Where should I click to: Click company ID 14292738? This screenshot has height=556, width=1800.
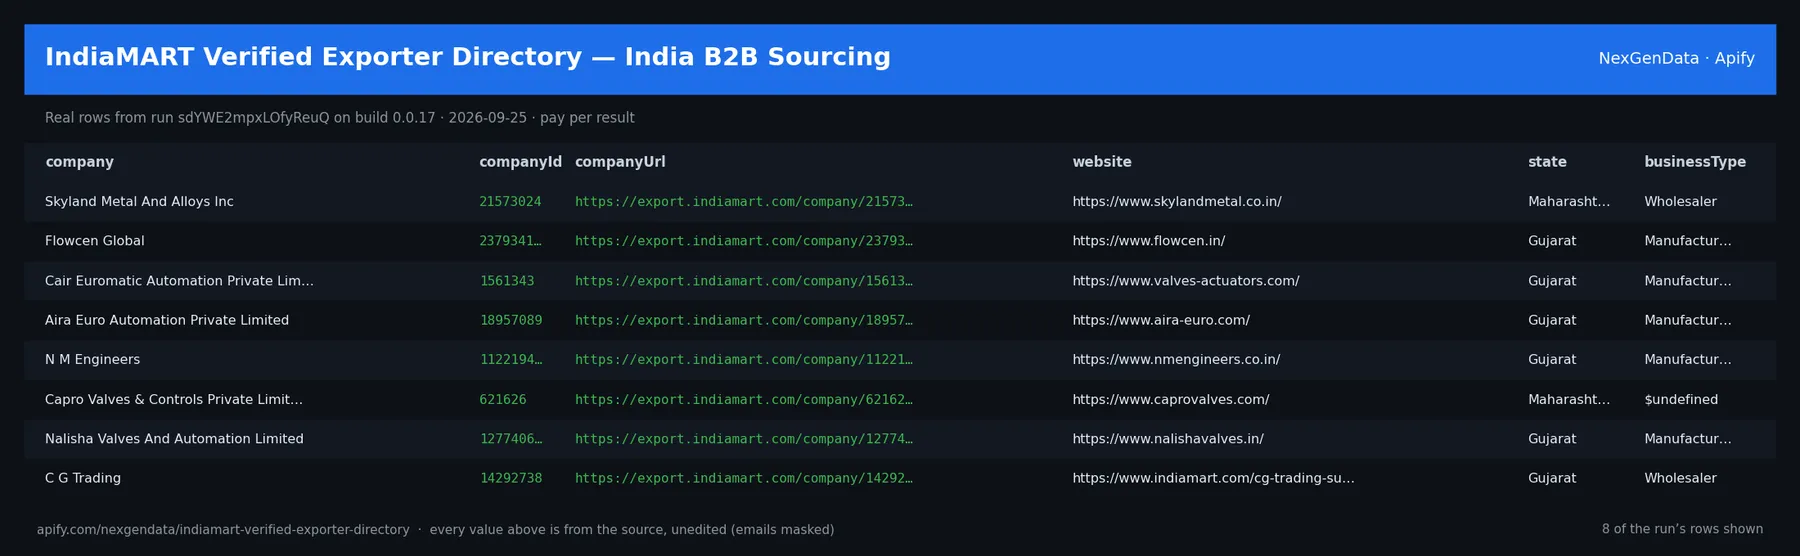[x=511, y=479]
